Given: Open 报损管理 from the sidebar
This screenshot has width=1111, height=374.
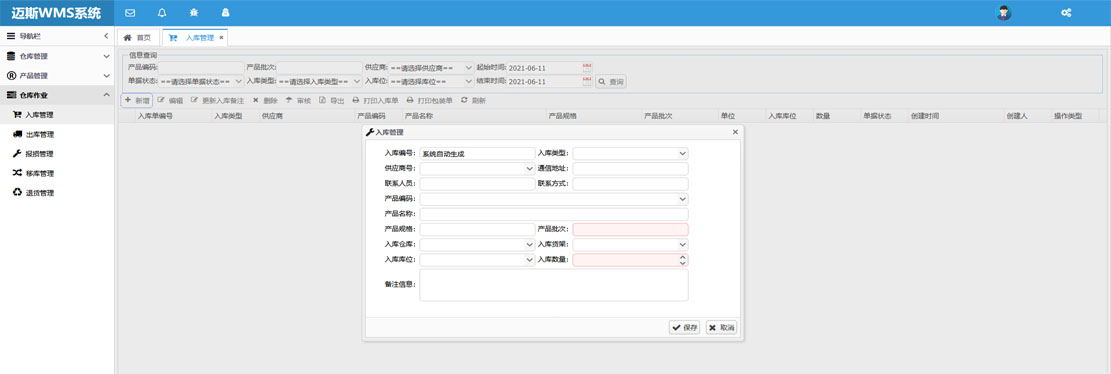Looking at the screenshot, I should pyautogui.click(x=57, y=154).
